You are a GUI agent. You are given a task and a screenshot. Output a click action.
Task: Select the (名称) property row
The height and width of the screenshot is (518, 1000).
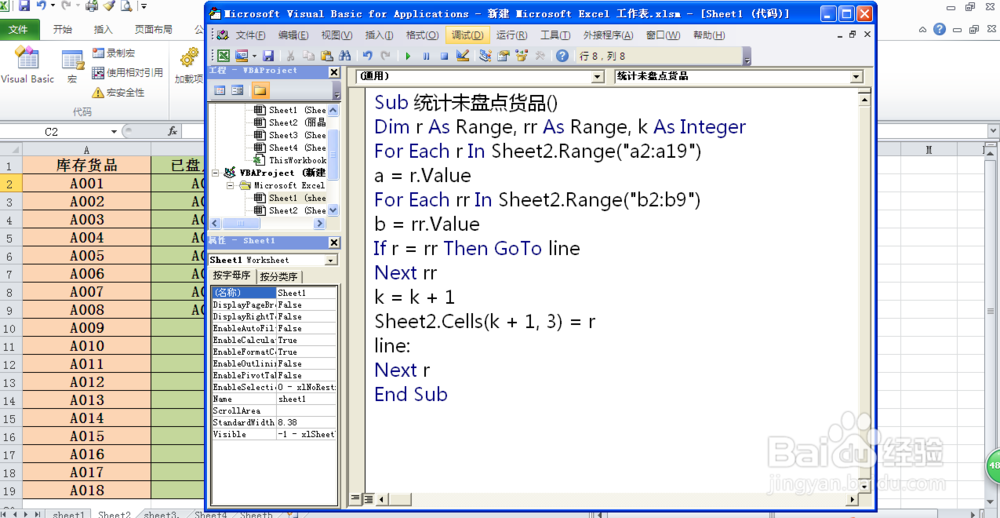pyautogui.click(x=273, y=293)
